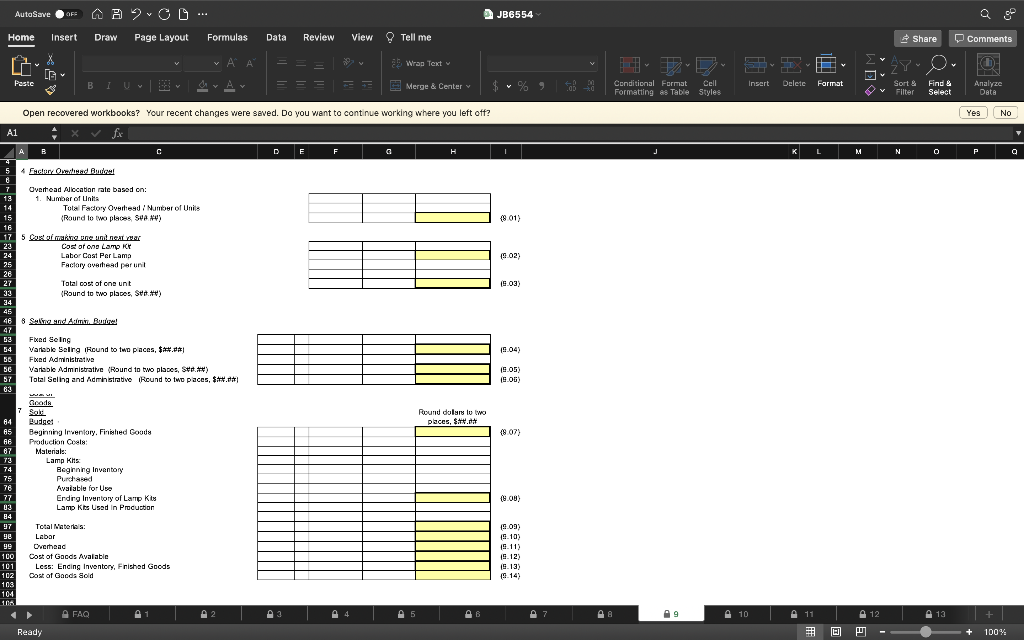Switch to the Data tab
Screen dimensions: 1024x640
pyautogui.click(x=276, y=37)
